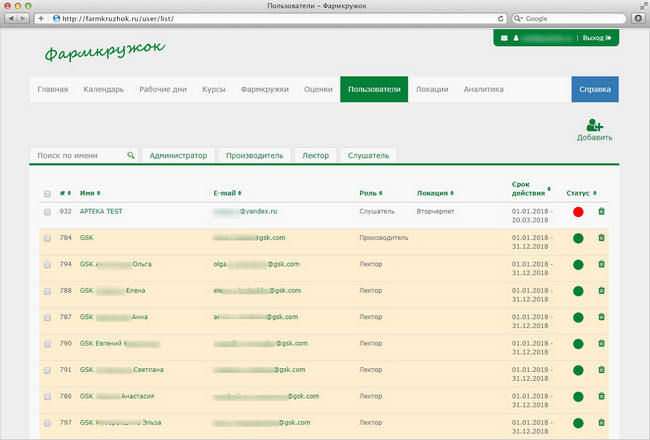Click green status dot in row 794
The image size is (650, 440).
coord(578,265)
